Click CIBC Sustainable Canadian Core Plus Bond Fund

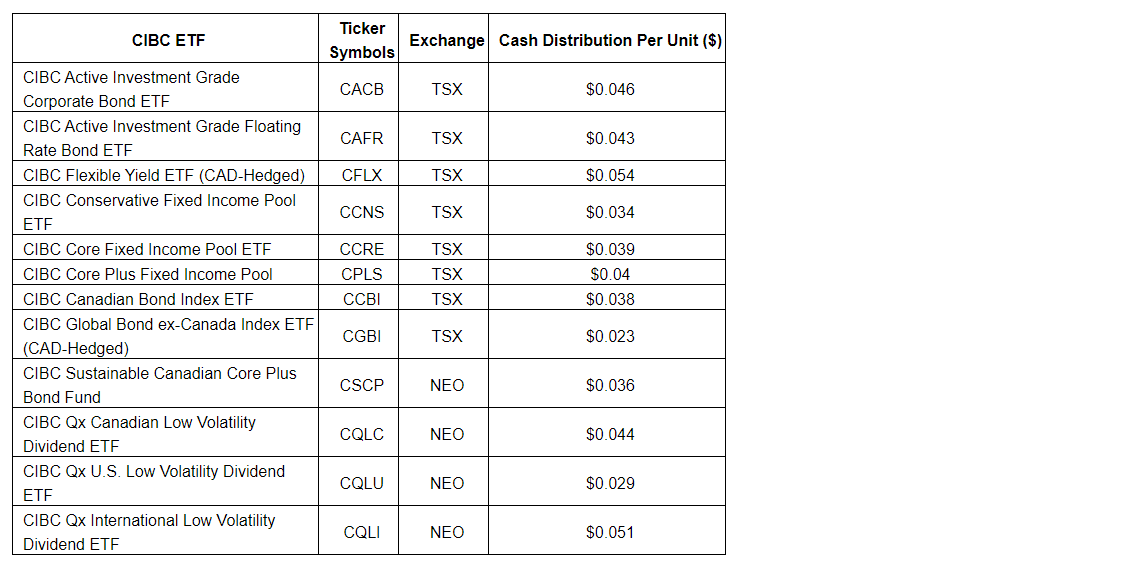[160, 385]
